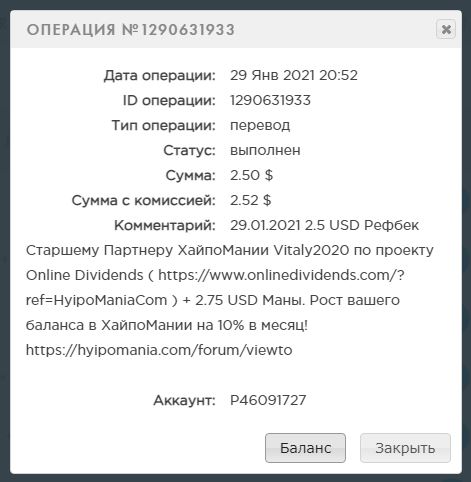Click the Сумма с комиссией value 2.52 $
This screenshot has height=482, width=471.
click(251, 200)
